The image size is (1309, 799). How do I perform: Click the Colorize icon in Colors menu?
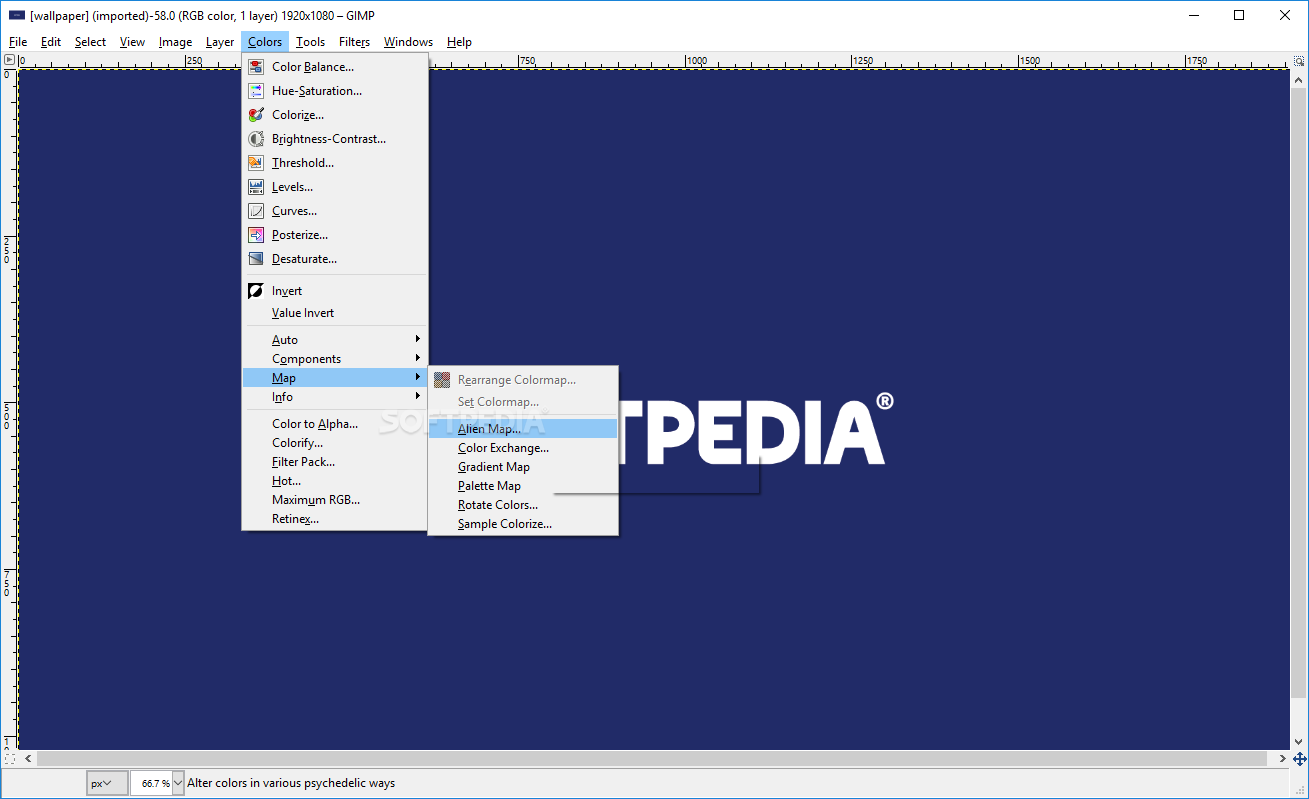click(x=256, y=115)
